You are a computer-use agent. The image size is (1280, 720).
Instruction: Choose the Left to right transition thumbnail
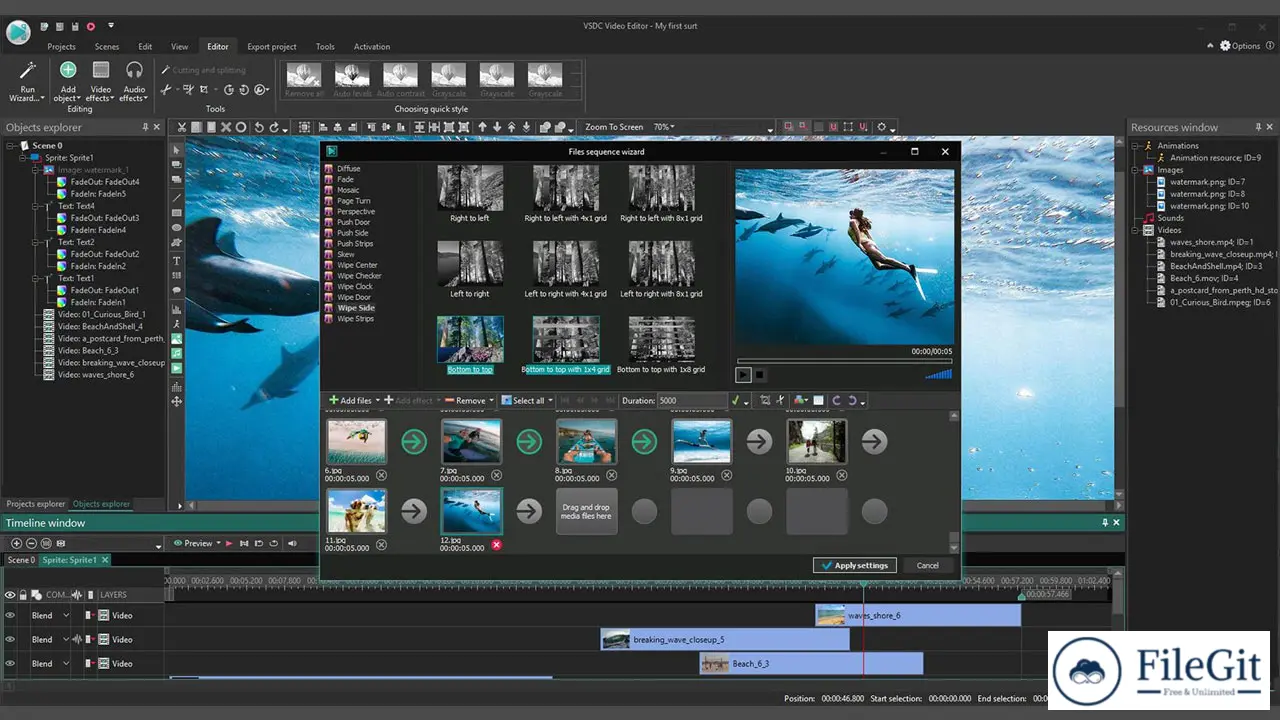pyautogui.click(x=470, y=264)
